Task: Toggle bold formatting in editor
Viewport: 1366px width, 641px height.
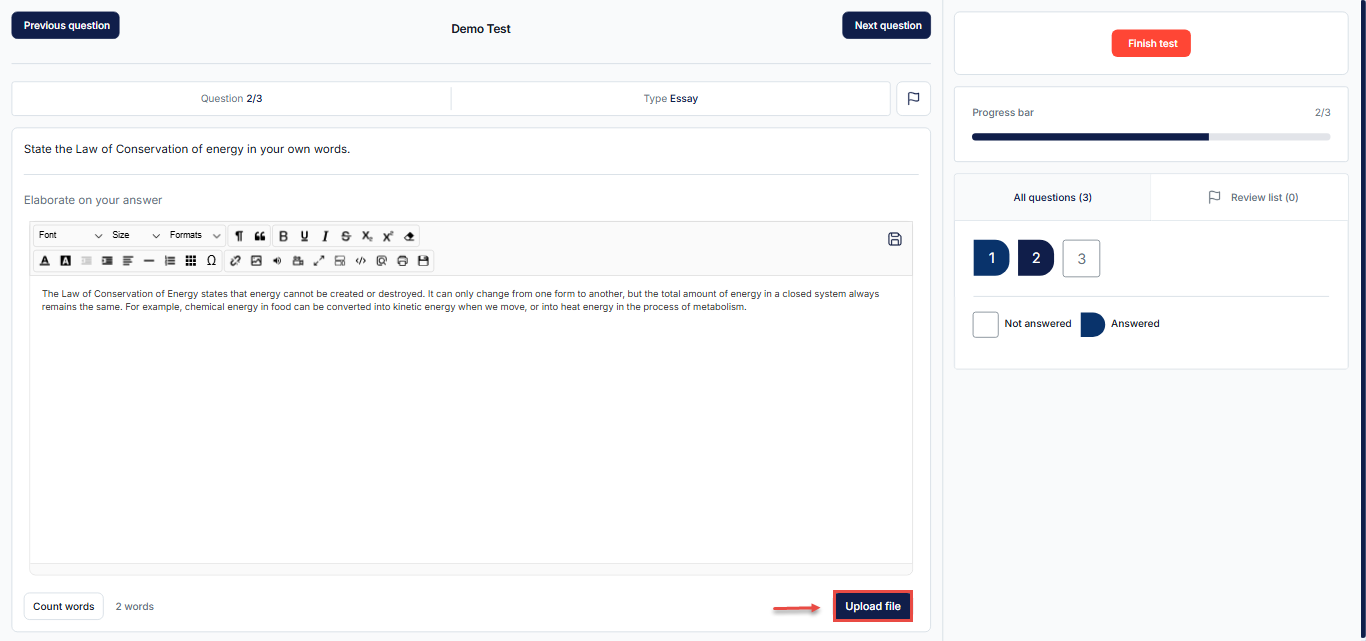Action: tap(283, 236)
